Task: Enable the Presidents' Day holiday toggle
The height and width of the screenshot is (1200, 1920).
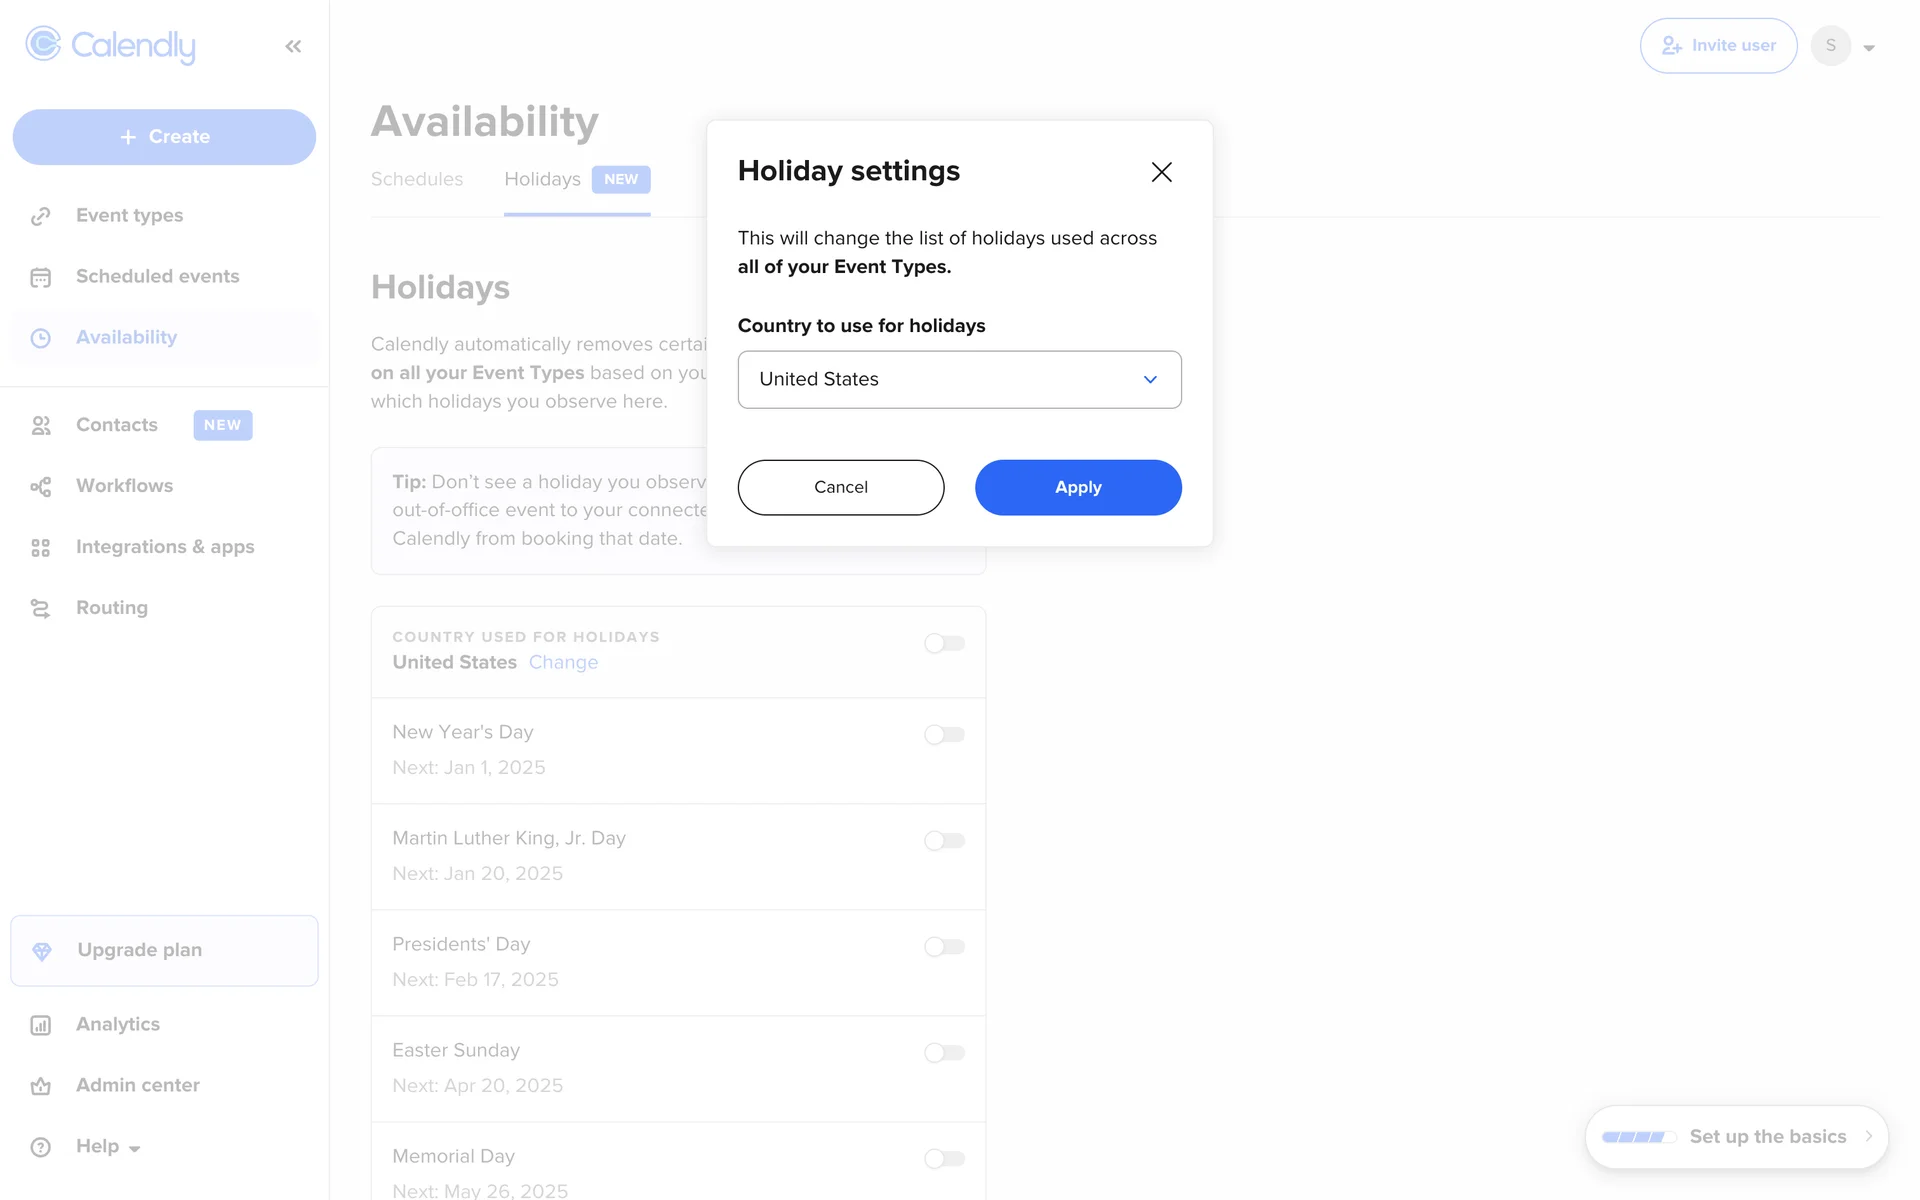Action: [x=944, y=947]
